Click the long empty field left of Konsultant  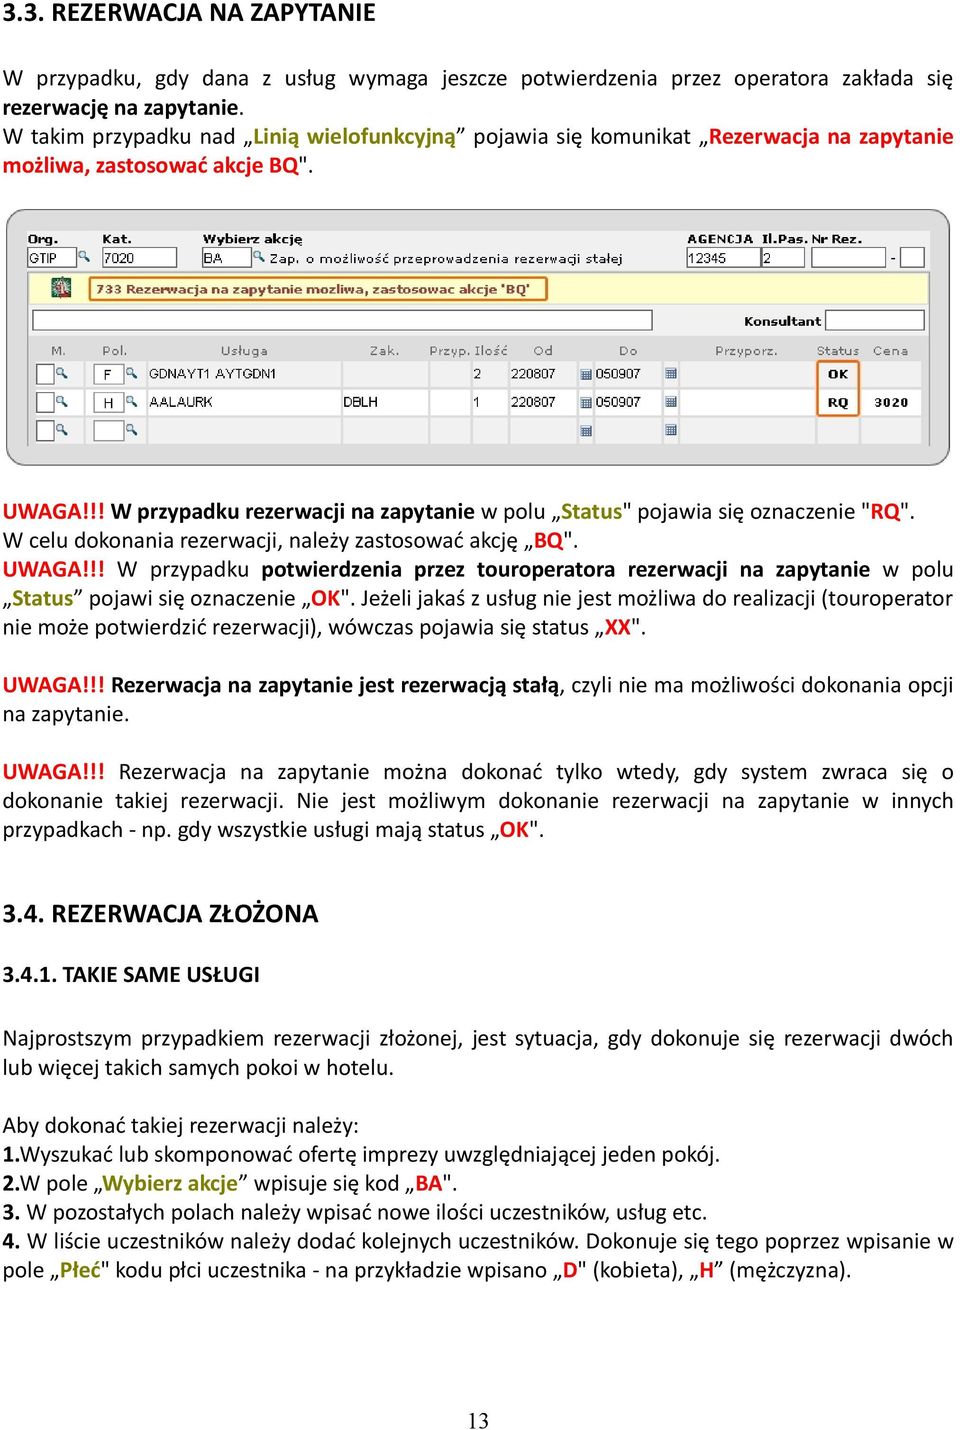(342, 320)
